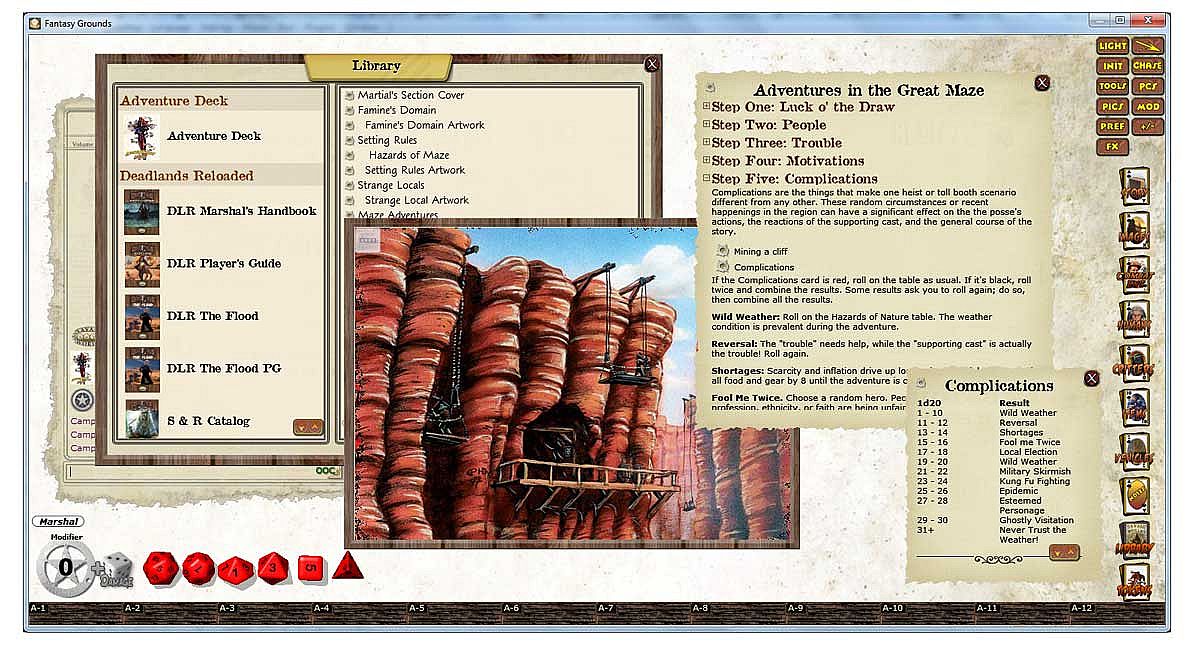Open the Humans card in the sidebar

point(1134,321)
